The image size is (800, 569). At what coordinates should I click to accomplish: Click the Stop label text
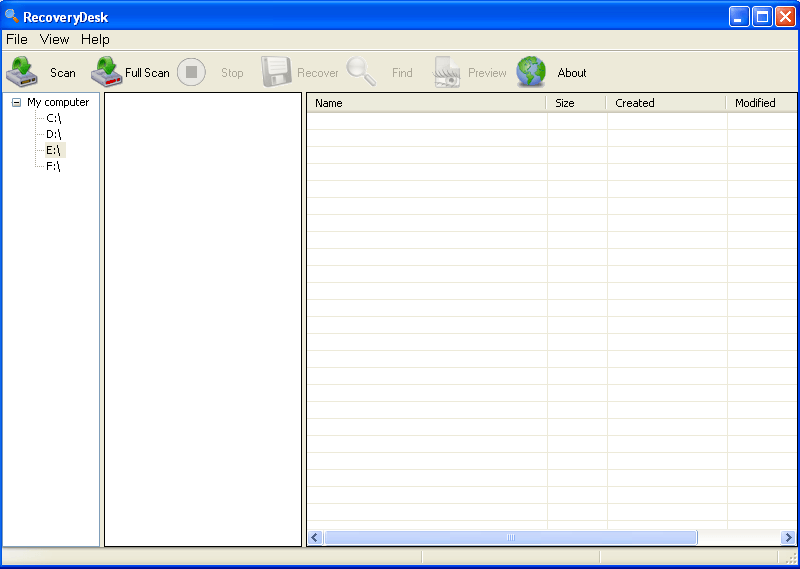click(x=232, y=73)
